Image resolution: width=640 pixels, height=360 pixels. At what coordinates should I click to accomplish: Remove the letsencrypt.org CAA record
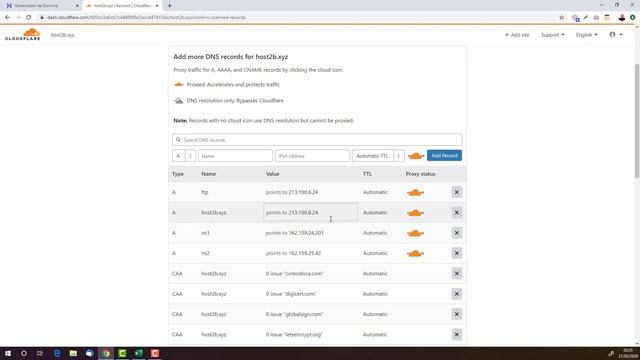[x=457, y=335]
